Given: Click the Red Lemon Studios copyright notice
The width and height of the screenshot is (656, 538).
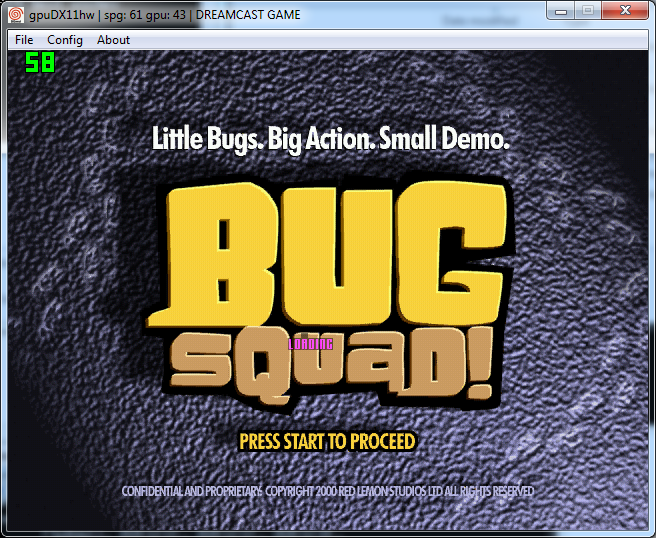Looking at the screenshot, I should tap(328, 491).
